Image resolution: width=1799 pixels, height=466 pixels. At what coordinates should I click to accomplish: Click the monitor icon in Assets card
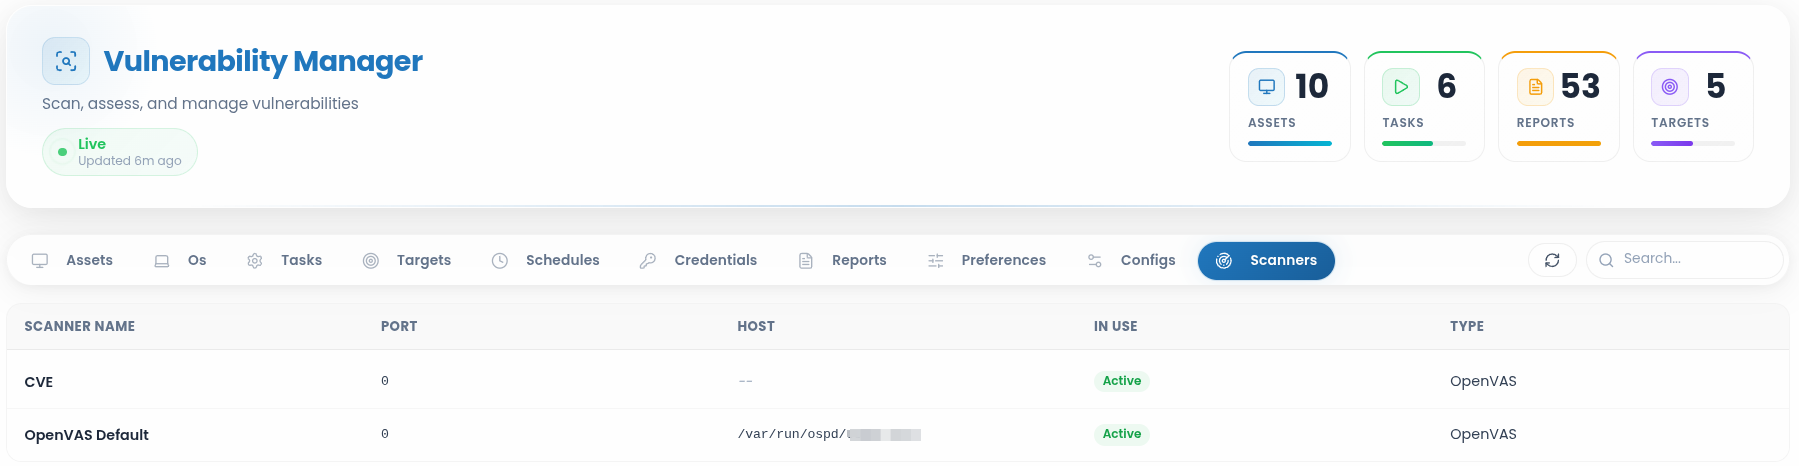pos(1266,87)
